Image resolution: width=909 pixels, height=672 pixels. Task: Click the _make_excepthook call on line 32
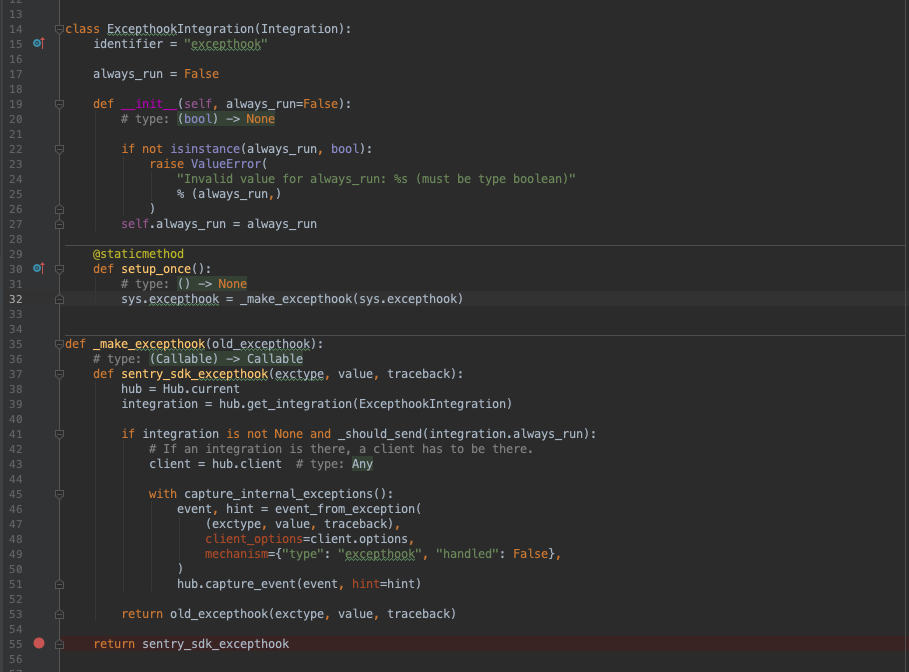(296, 299)
